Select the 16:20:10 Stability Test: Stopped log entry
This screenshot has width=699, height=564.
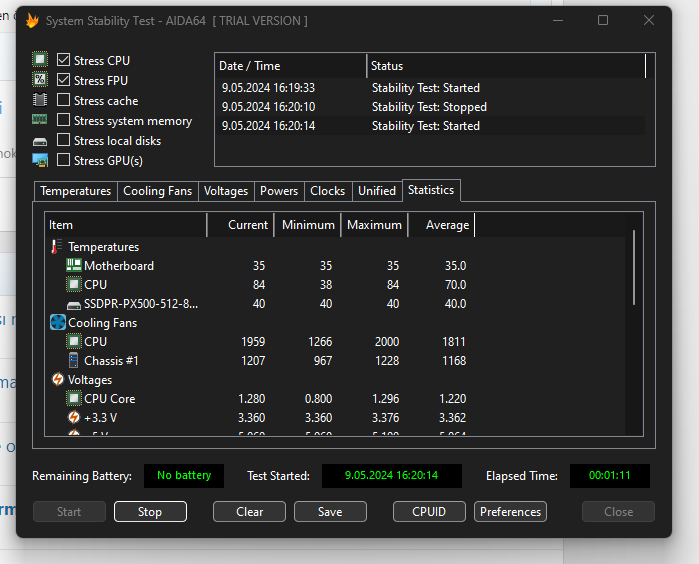[x=430, y=107]
